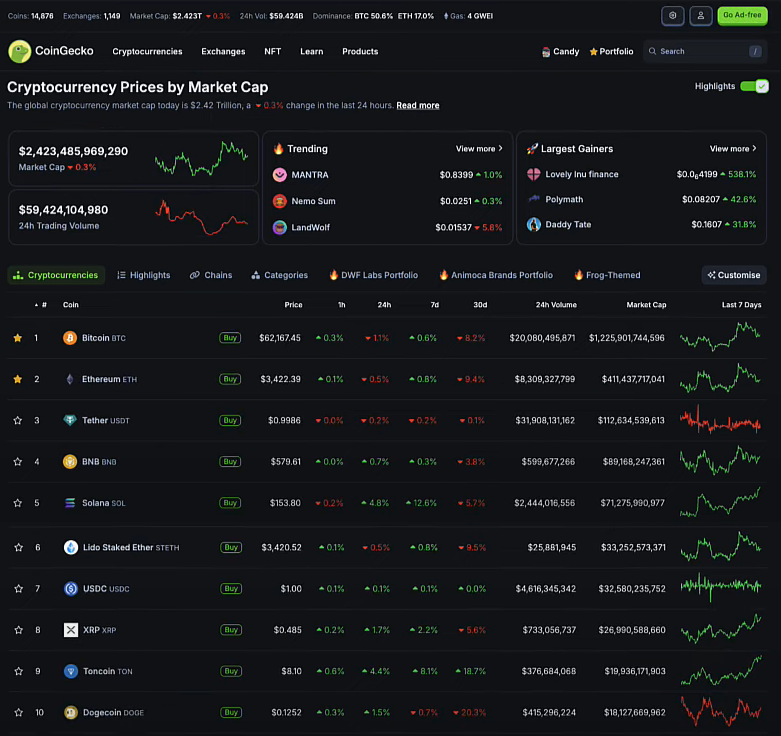
Task: Open the user account profile icon
Action: (x=701, y=16)
